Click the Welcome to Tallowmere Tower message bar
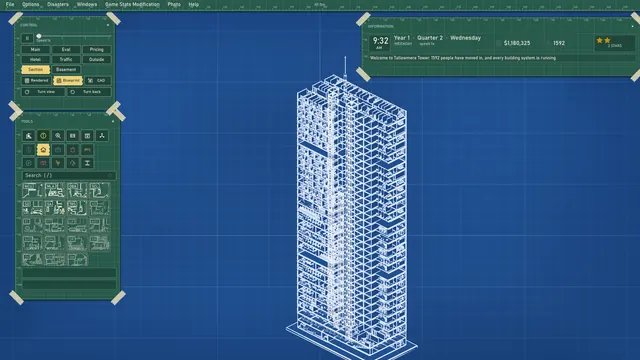Image resolution: width=640 pixels, height=360 pixels. (501, 58)
